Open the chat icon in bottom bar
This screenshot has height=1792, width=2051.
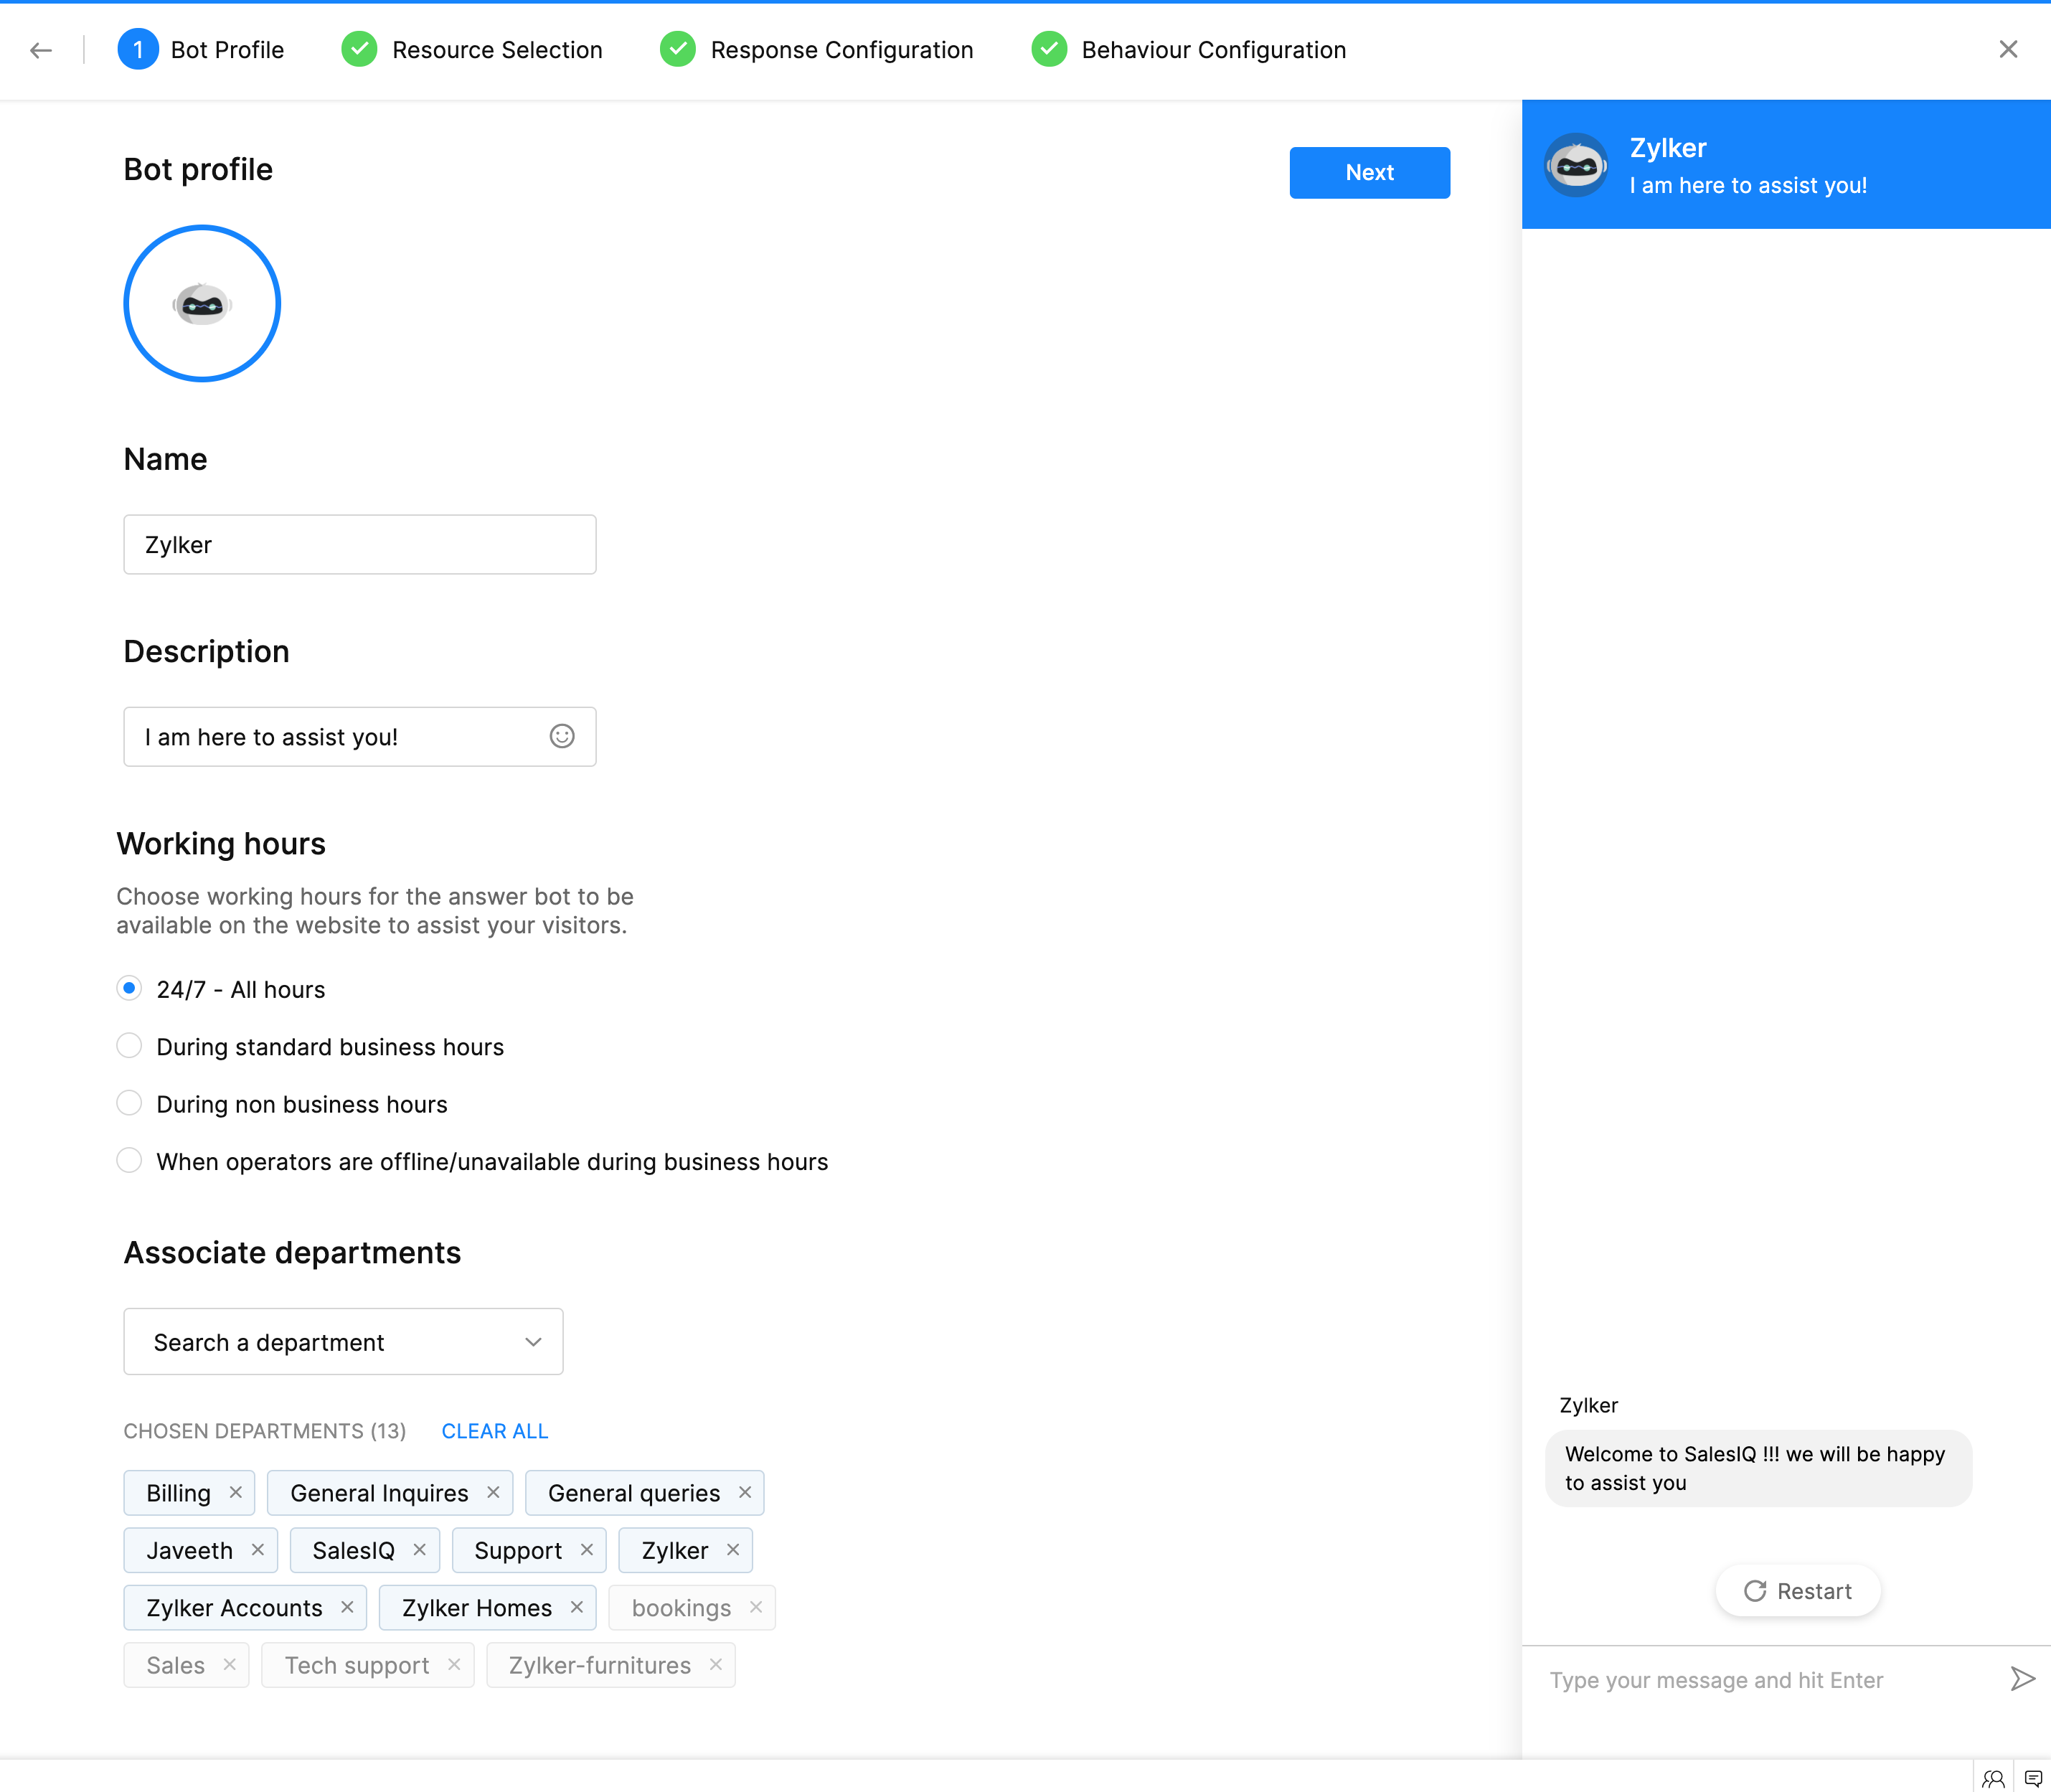point(2033,1778)
